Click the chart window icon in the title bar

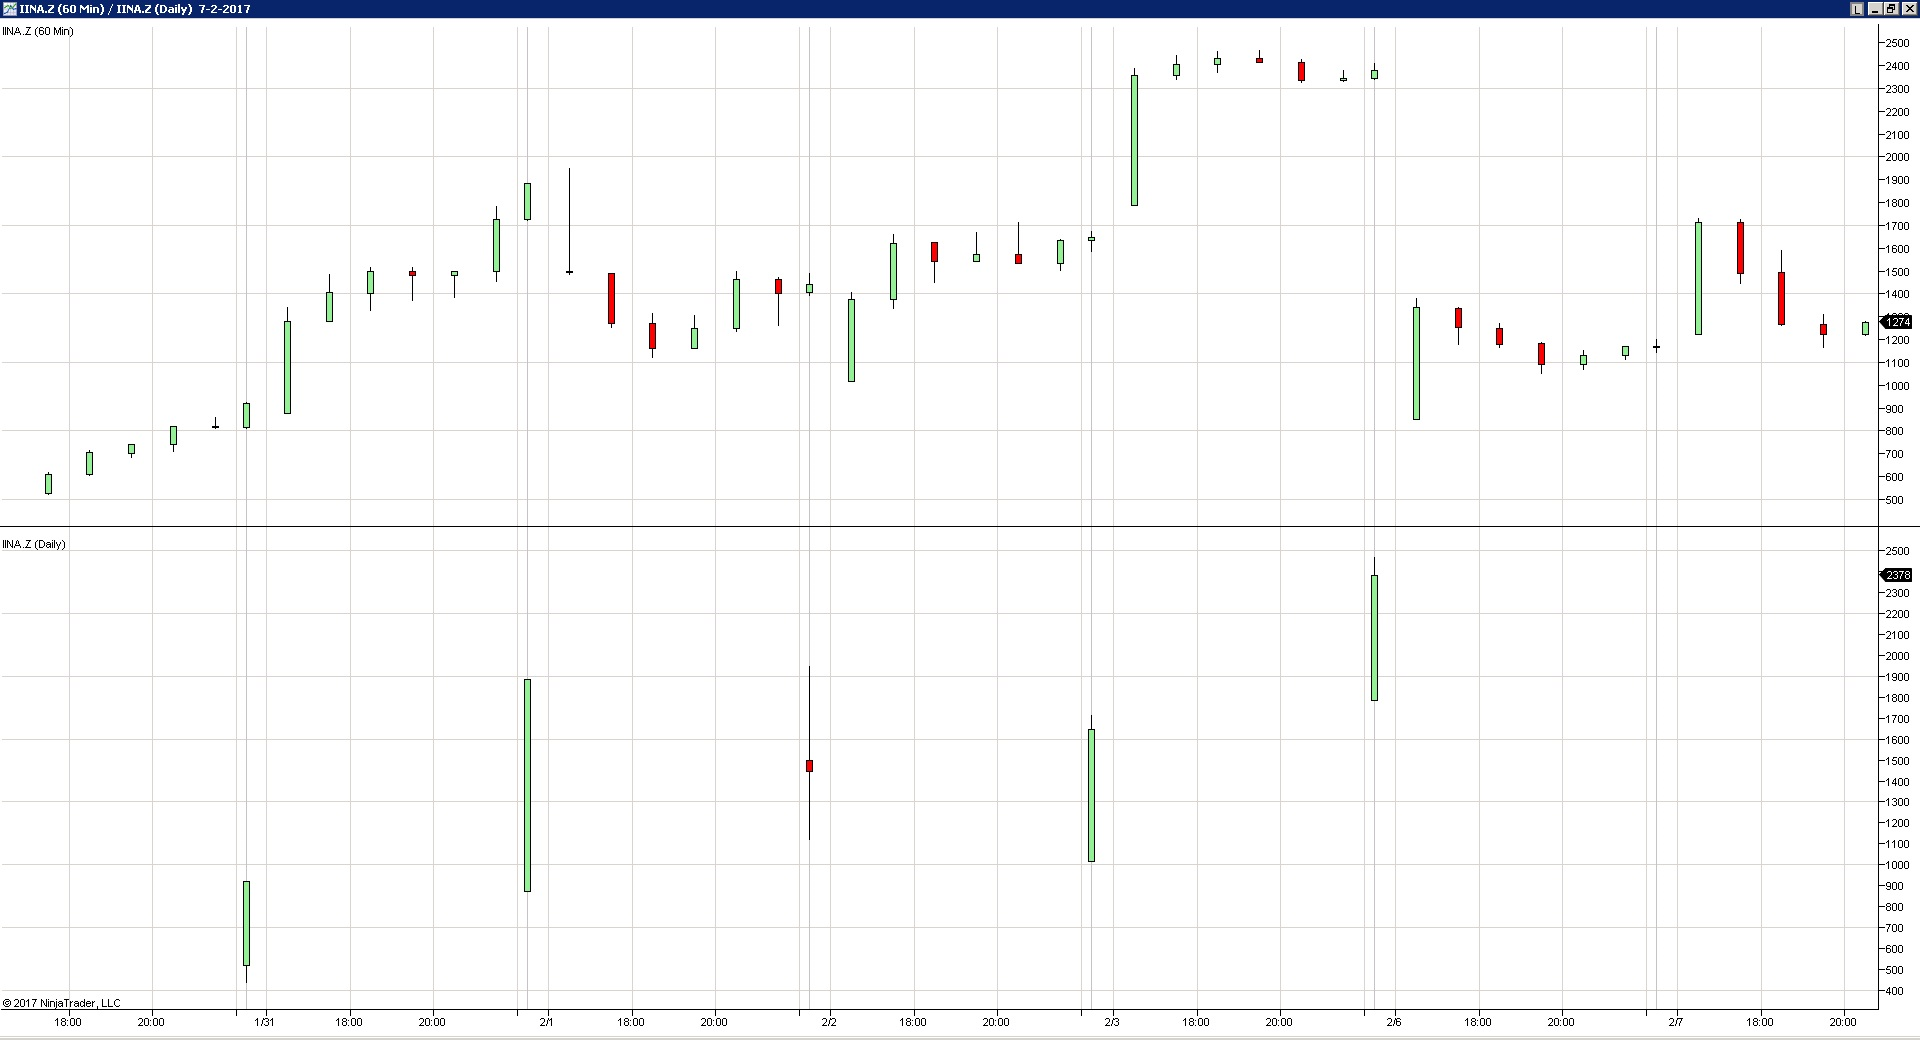[x=10, y=9]
